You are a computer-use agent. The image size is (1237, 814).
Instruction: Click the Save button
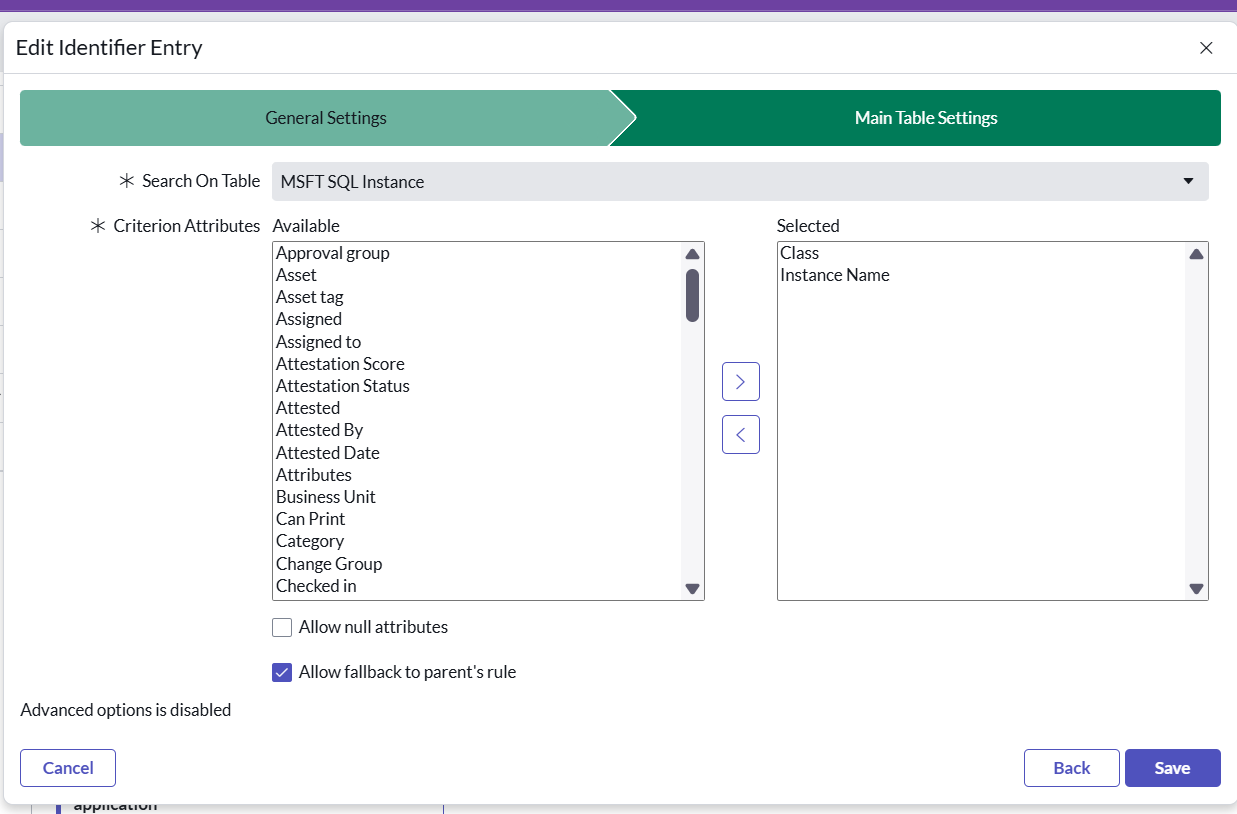1172,767
